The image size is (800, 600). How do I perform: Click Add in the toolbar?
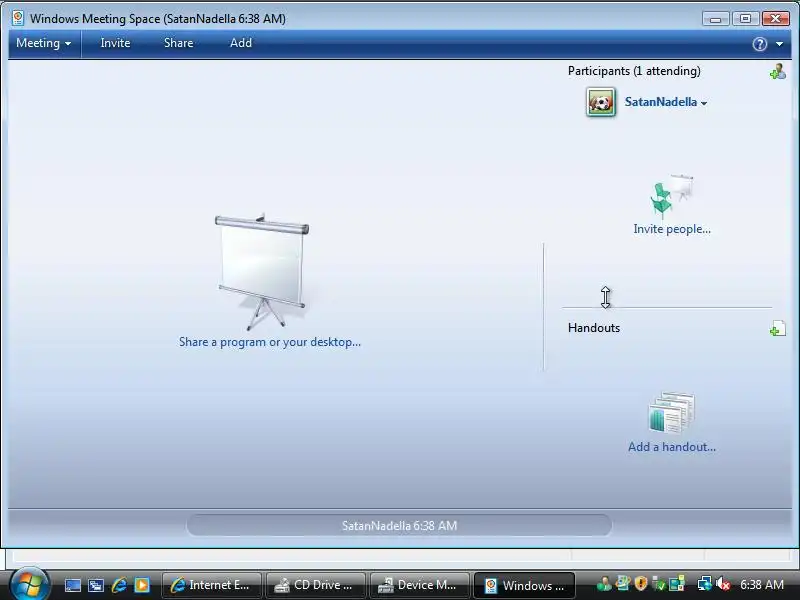coord(241,43)
